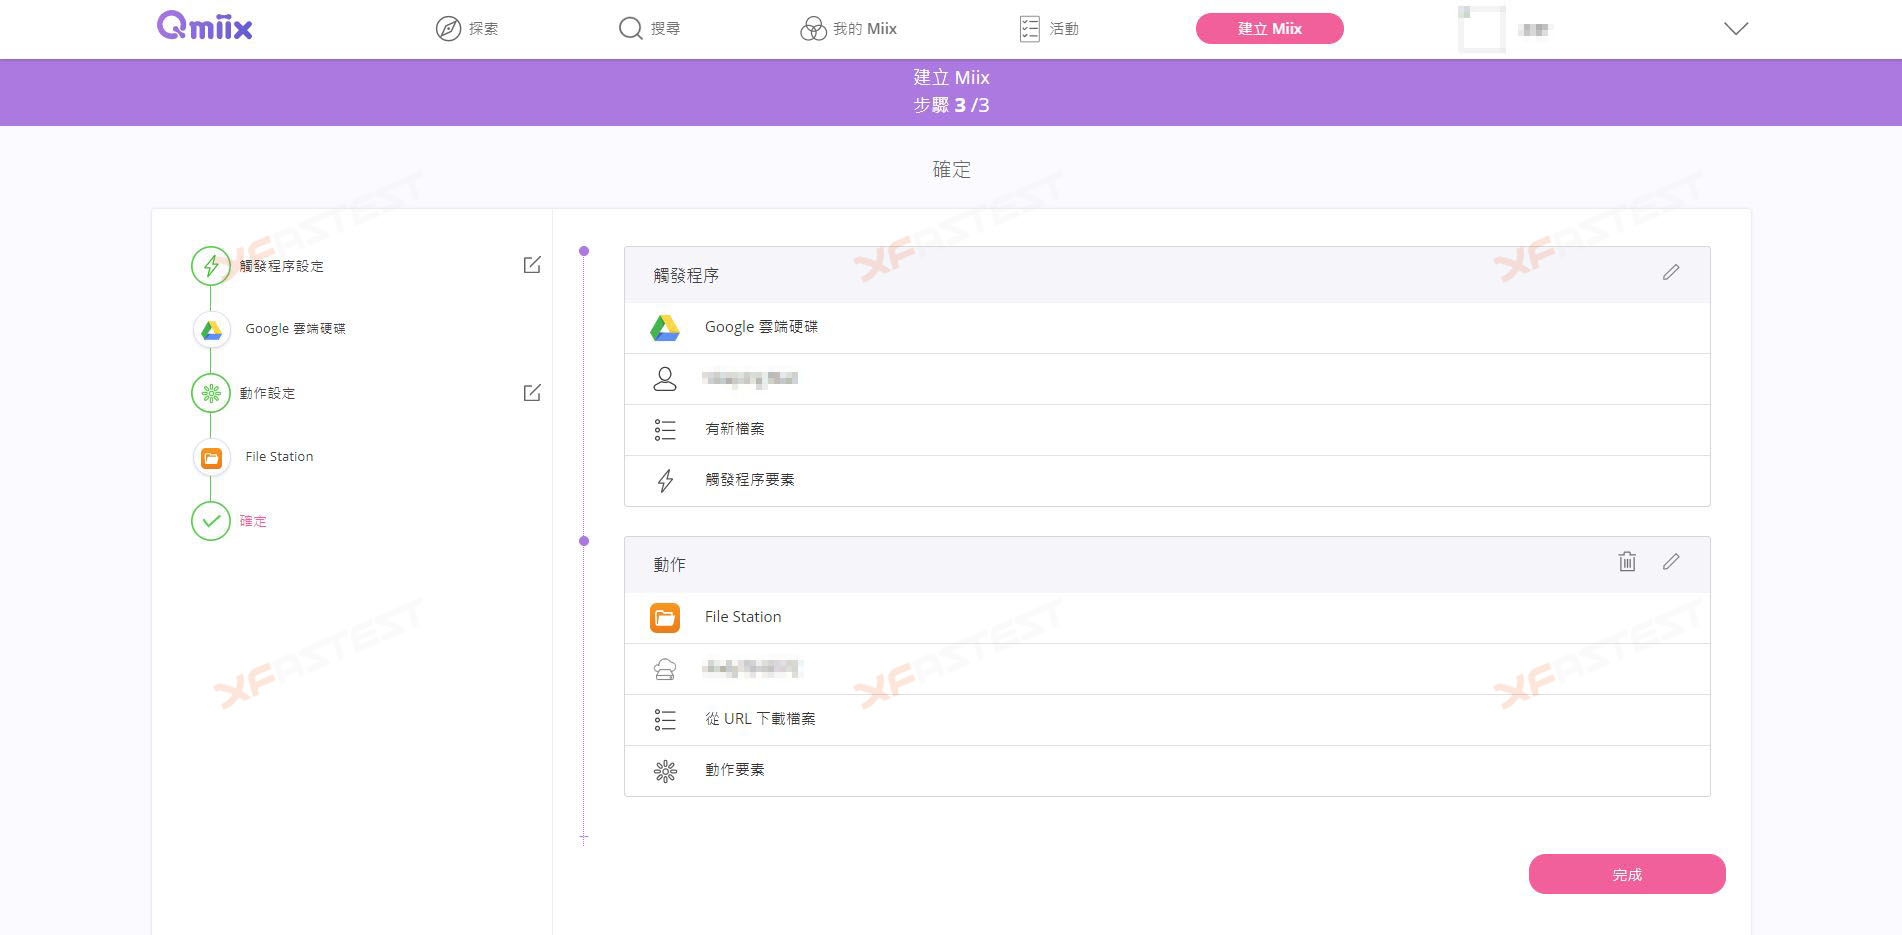Click the user avatar thumbnail
This screenshot has width=1902, height=935.
(1482, 29)
